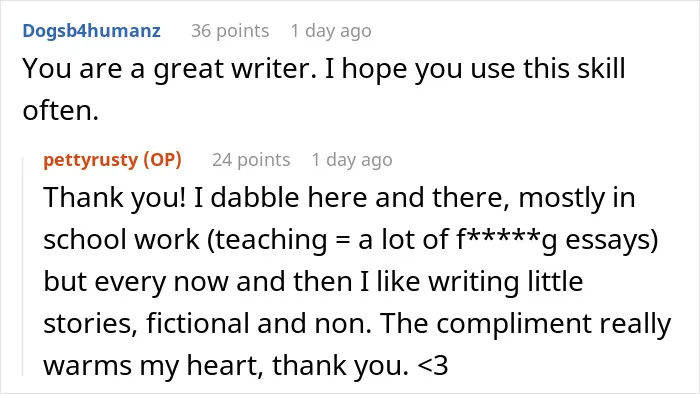The height and width of the screenshot is (394, 700).
Task: Click the 24 points score label
Action: 251,160
